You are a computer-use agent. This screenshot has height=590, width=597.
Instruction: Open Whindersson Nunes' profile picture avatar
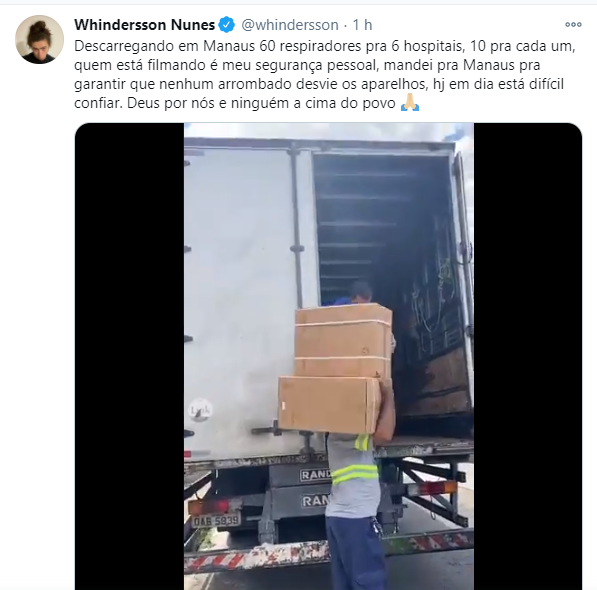pos(39,39)
